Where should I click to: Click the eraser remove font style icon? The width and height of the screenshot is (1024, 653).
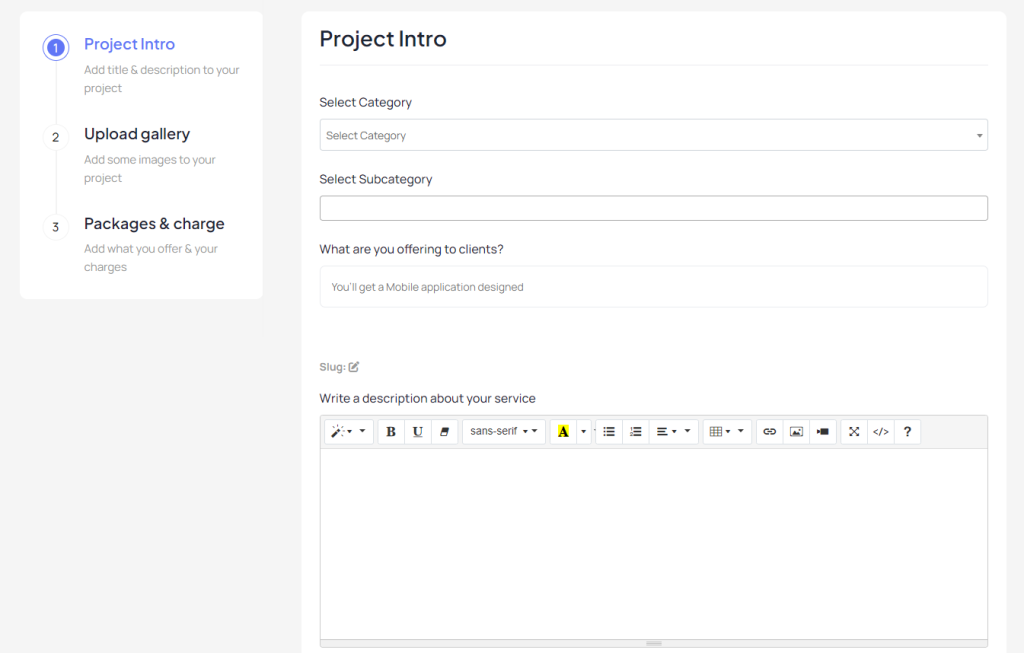pyautogui.click(x=445, y=432)
